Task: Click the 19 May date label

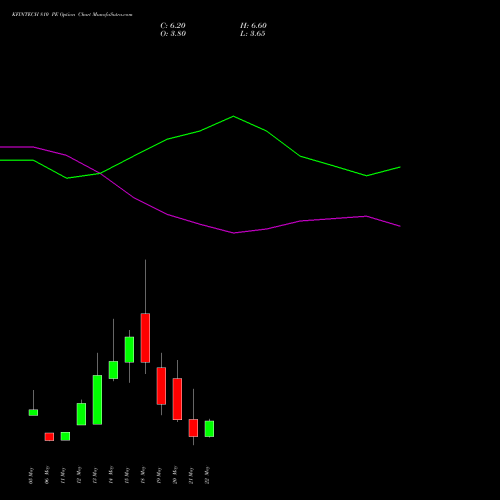Action: pos(159,476)
